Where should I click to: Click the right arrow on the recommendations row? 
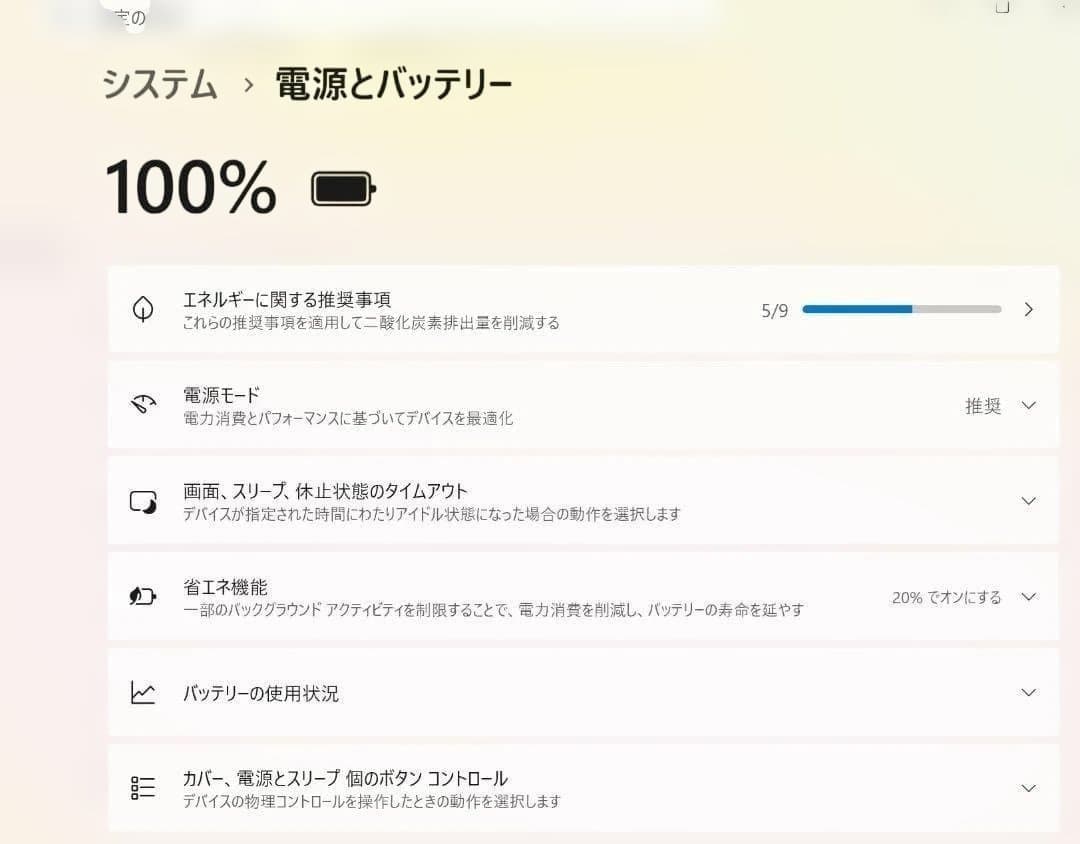click(x=1028, y=309)
